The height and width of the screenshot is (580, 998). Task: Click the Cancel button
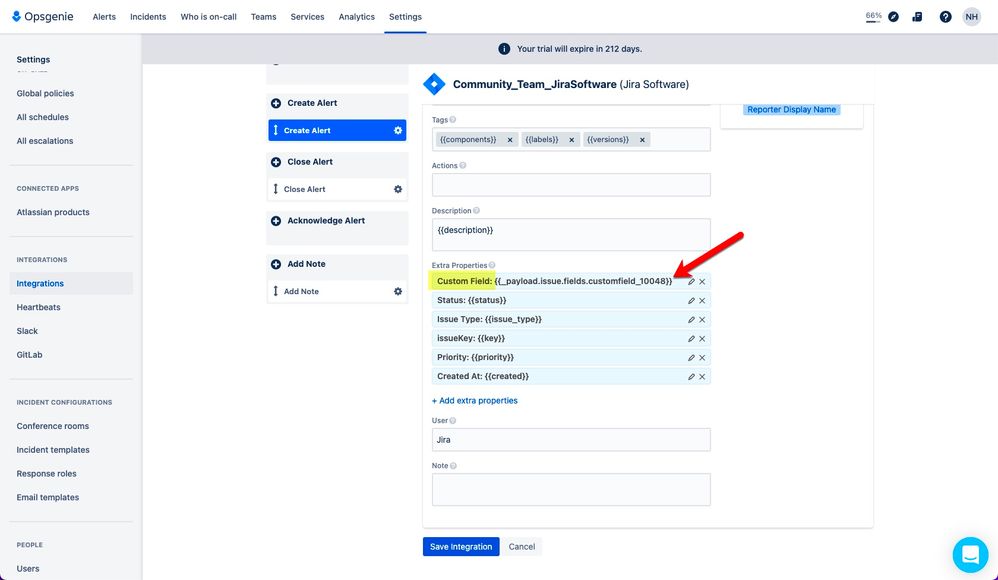[522, 547]
